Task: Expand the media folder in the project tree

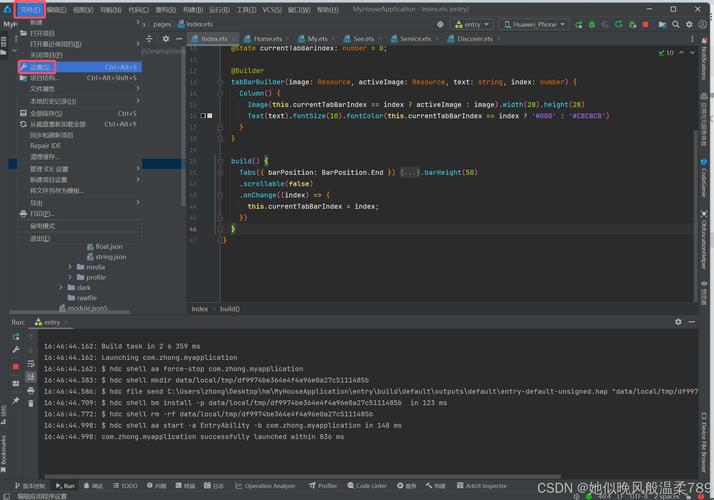Action: pos(70,267)
